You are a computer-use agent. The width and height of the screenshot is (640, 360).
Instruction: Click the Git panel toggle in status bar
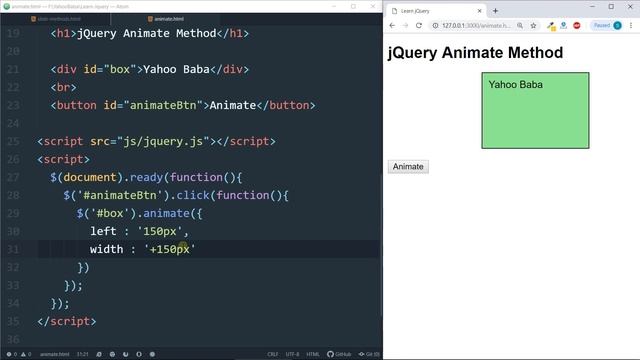[369, 354]
